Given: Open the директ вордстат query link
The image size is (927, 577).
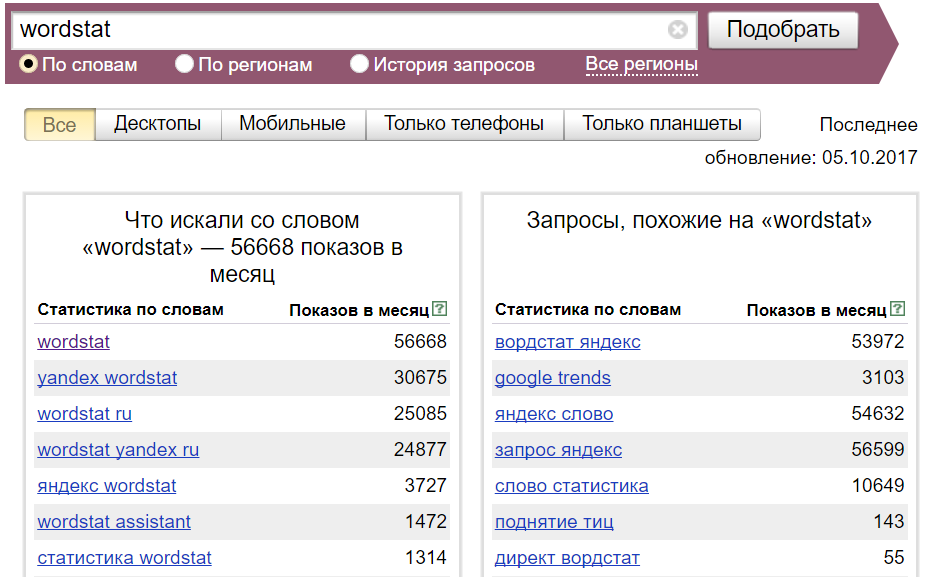Looking at the screenshot, I should pos(567,558).
